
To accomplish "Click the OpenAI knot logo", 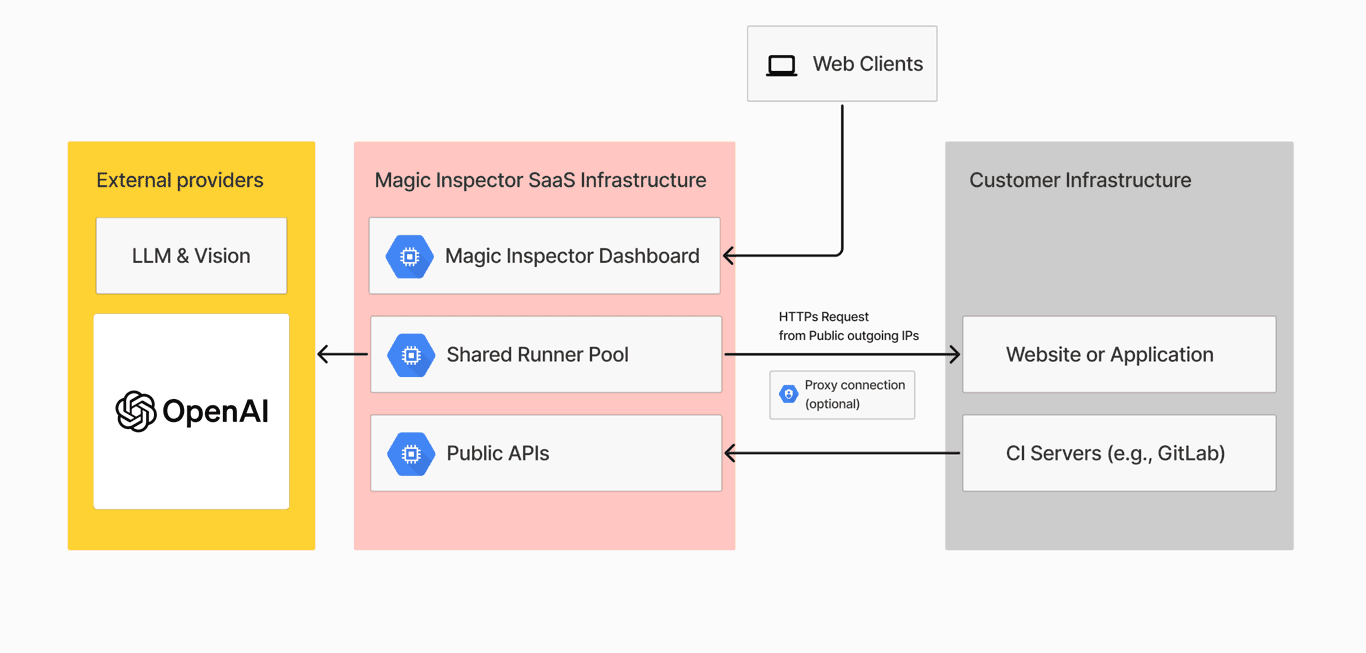I will pos(136,411).
